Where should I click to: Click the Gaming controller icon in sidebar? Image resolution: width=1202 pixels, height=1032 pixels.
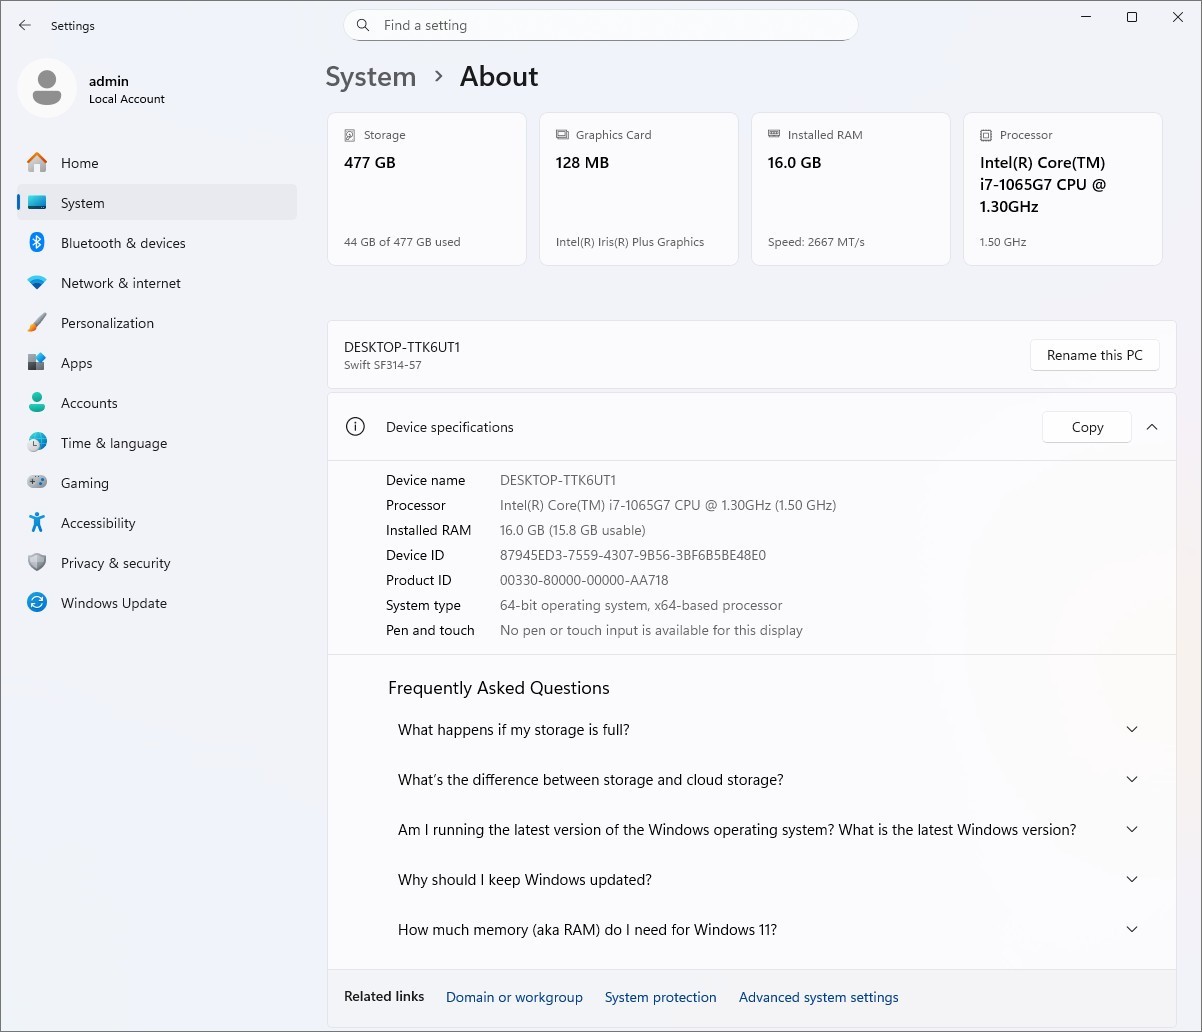tap(37, 483)
